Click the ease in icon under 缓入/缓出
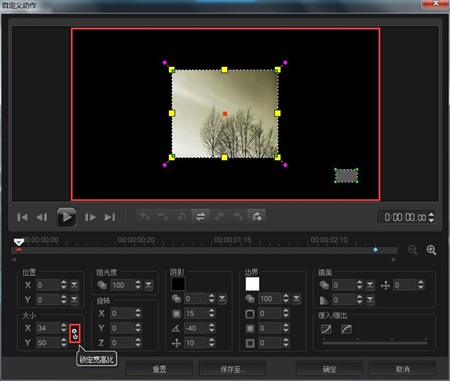This screenshot has height=381, width=450. pos(326,329)
